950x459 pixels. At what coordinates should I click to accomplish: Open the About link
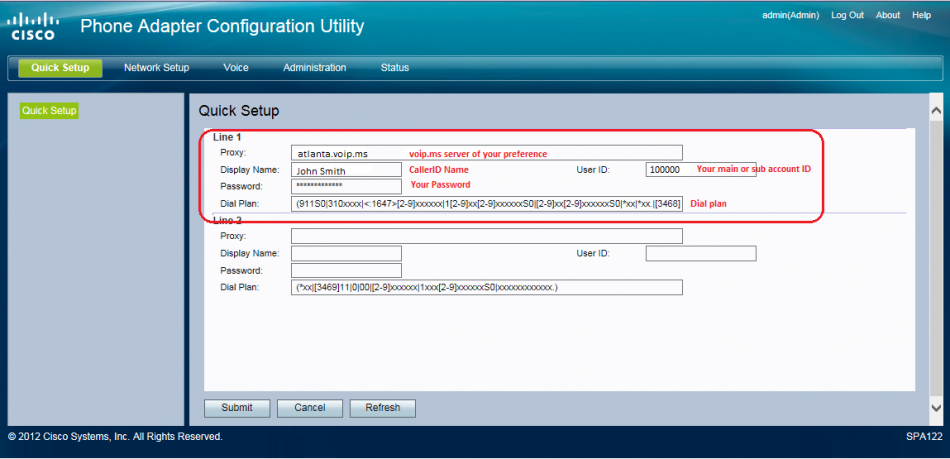[x=888, y=15]
